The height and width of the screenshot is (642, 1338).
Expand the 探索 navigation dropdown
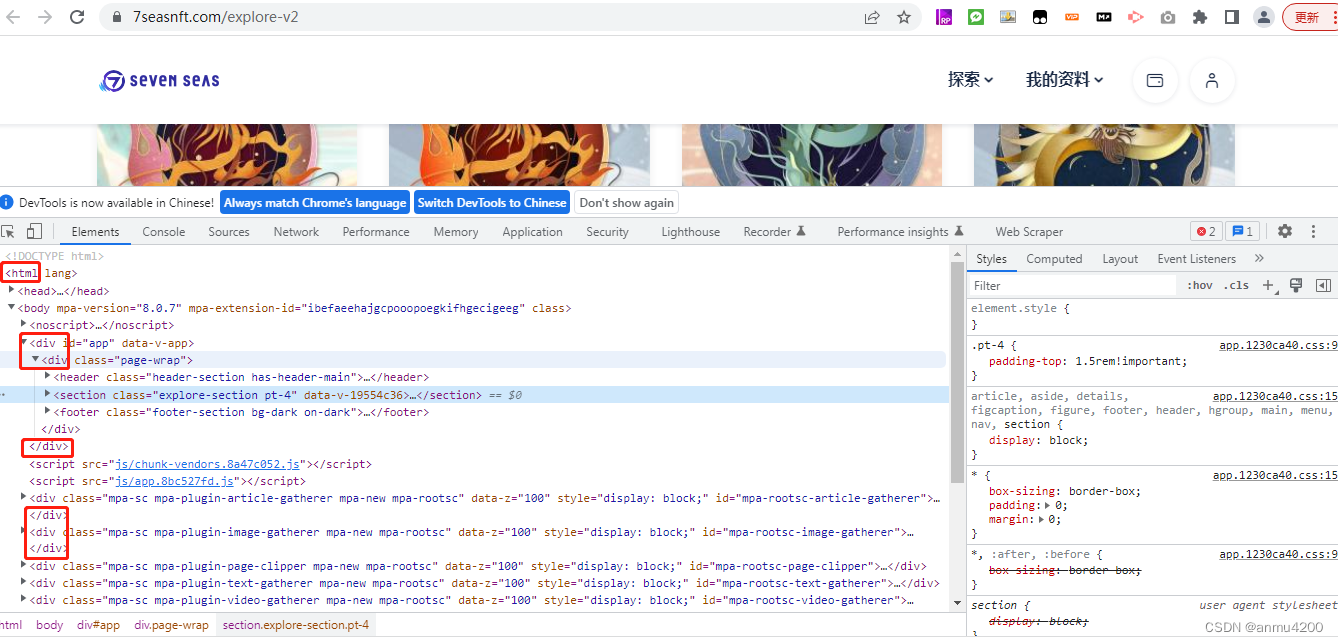970,80
